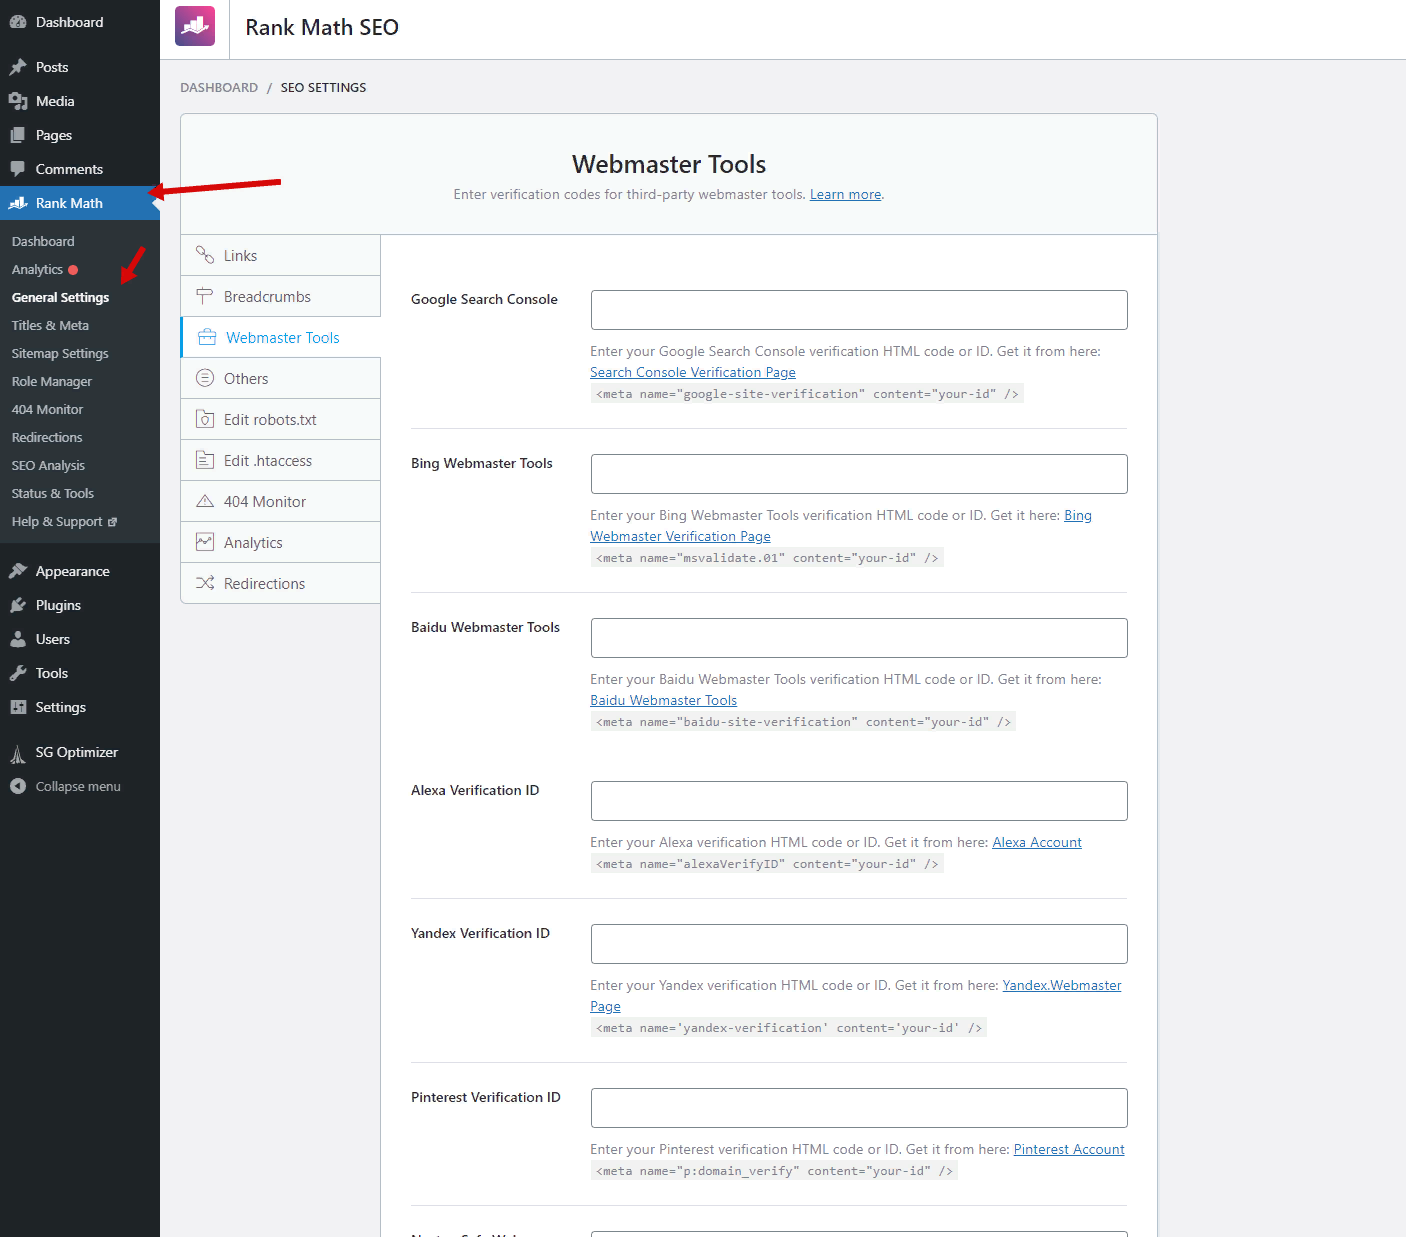1406x1237 pixels.
Task: Switch to the Others tab
Action: (x=280, y=378)
